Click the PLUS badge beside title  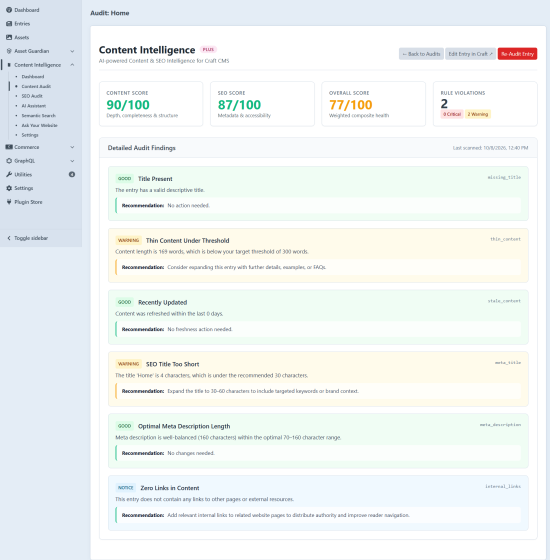(x=208, y=50)
